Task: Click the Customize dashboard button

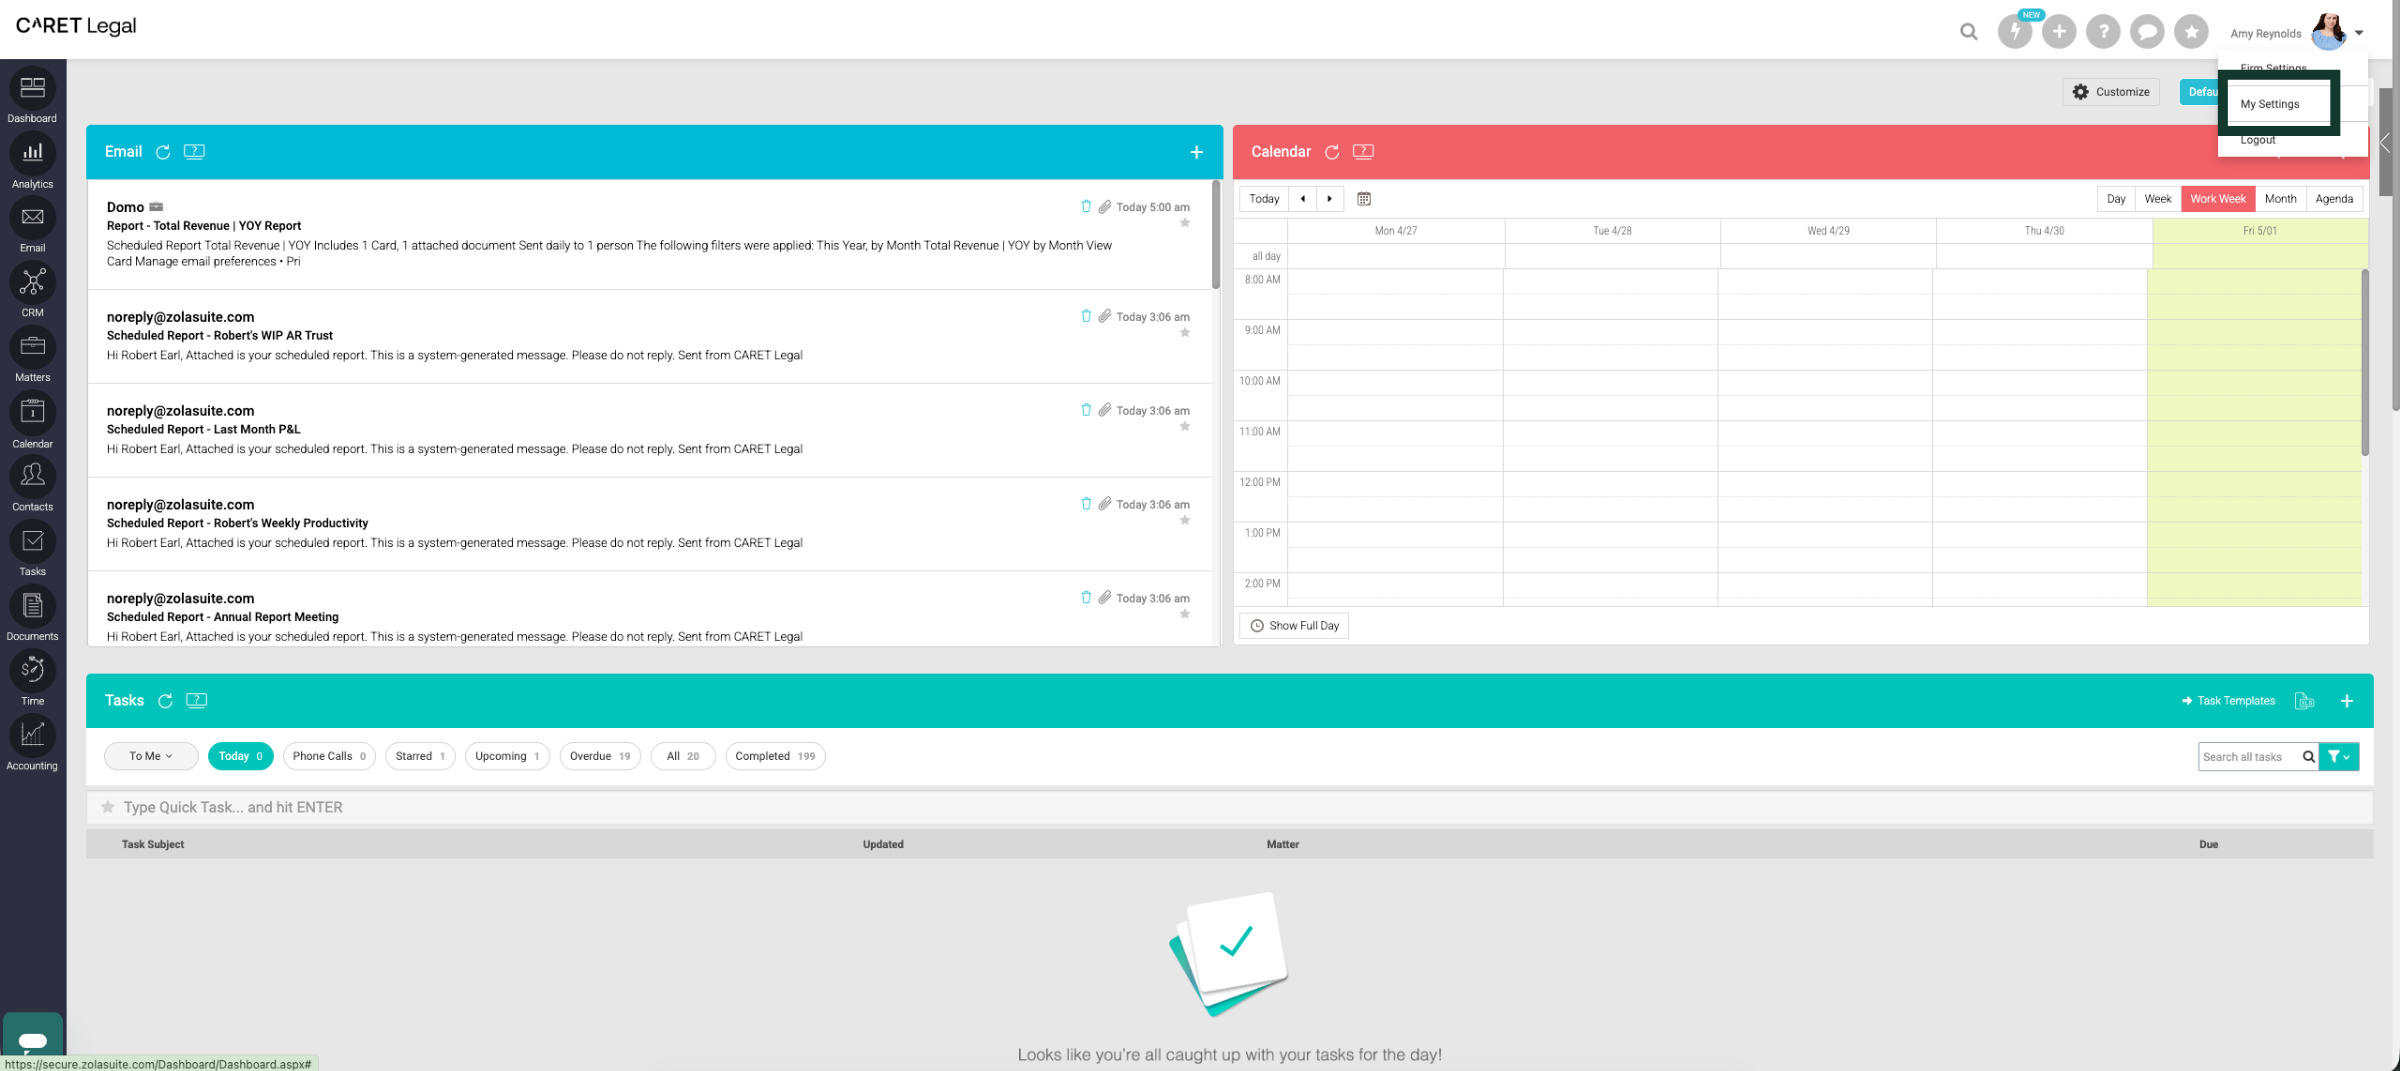Action: pyautogui.click(x=2111, y=92)
